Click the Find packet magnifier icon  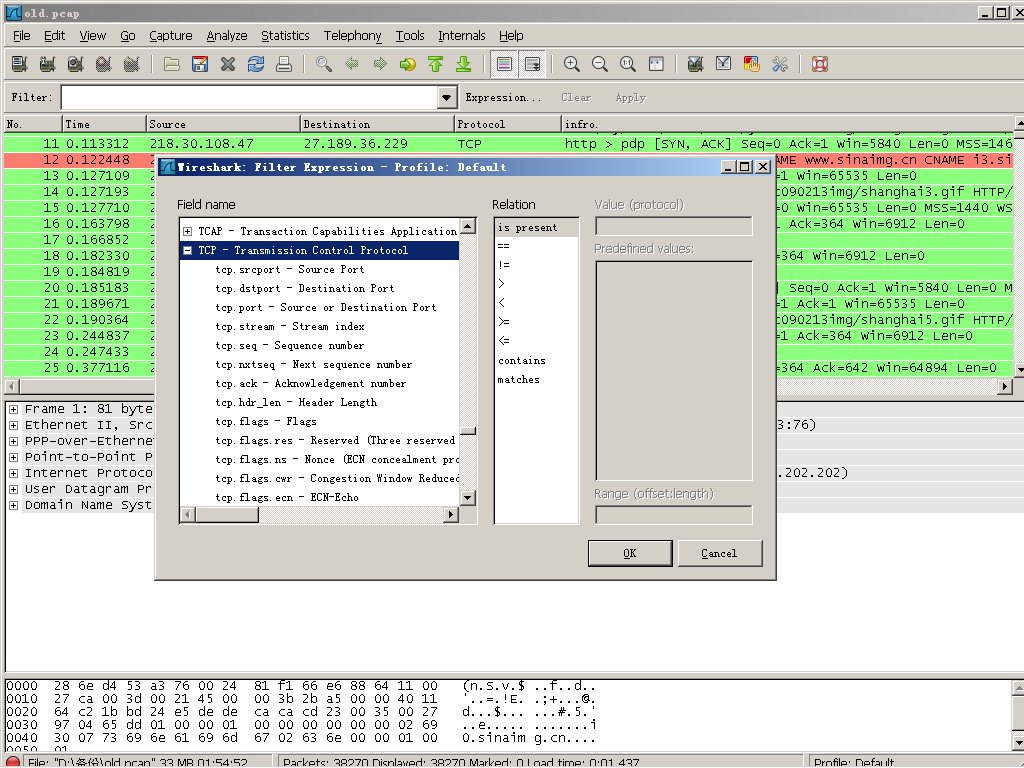324,64
